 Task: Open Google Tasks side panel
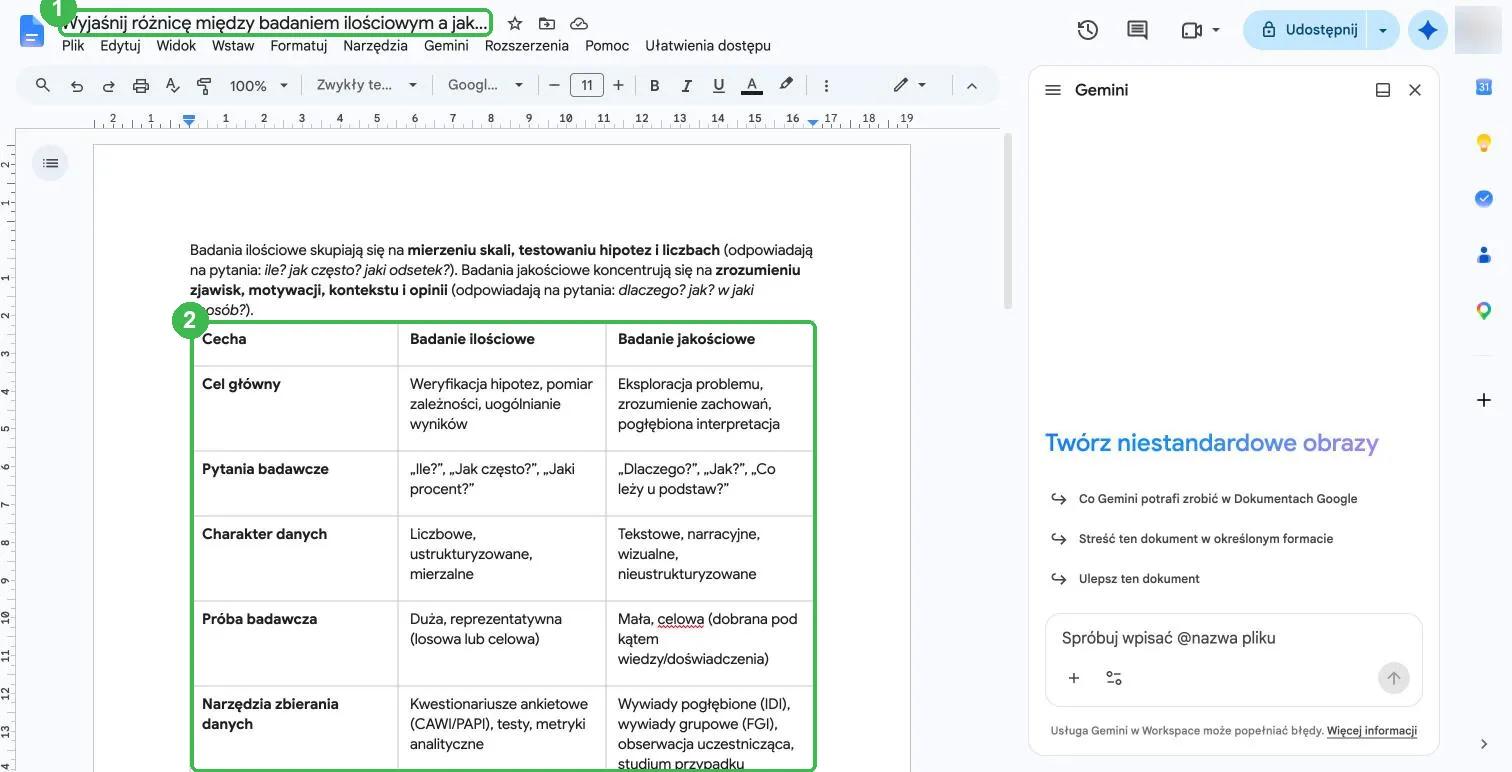click(x=1484, y=199)
